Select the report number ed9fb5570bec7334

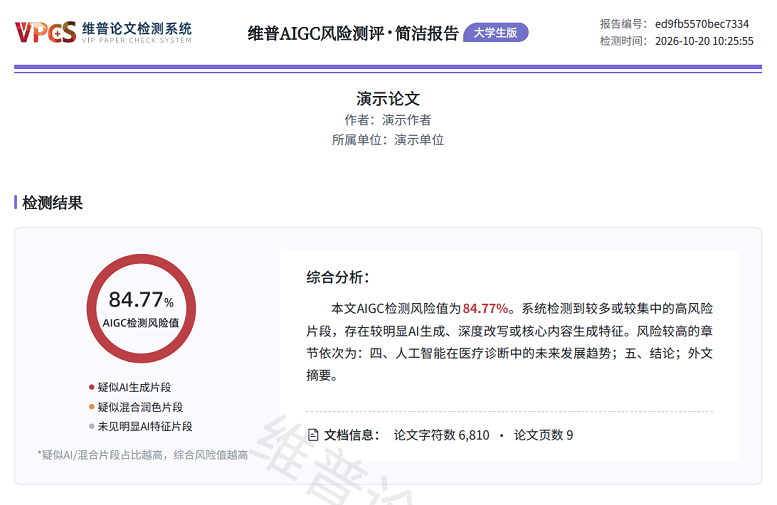[702, 24]
